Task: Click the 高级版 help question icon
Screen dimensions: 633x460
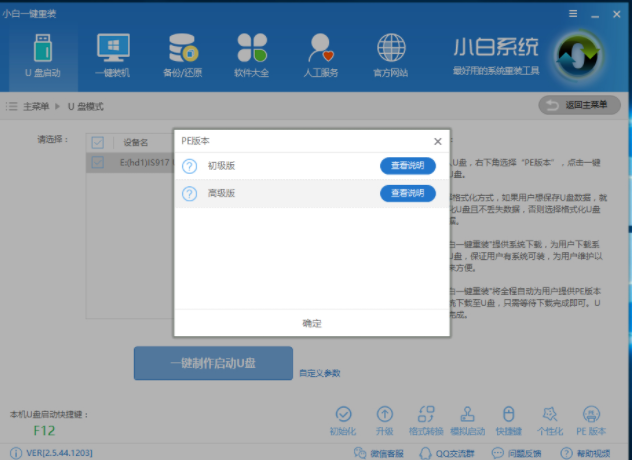Action: click(190, 194)
